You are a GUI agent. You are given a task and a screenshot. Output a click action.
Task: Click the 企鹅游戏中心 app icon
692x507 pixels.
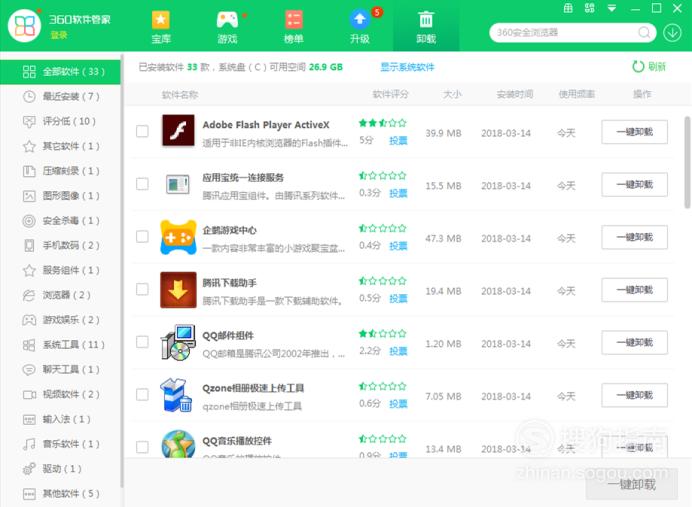tap(178, 237)
